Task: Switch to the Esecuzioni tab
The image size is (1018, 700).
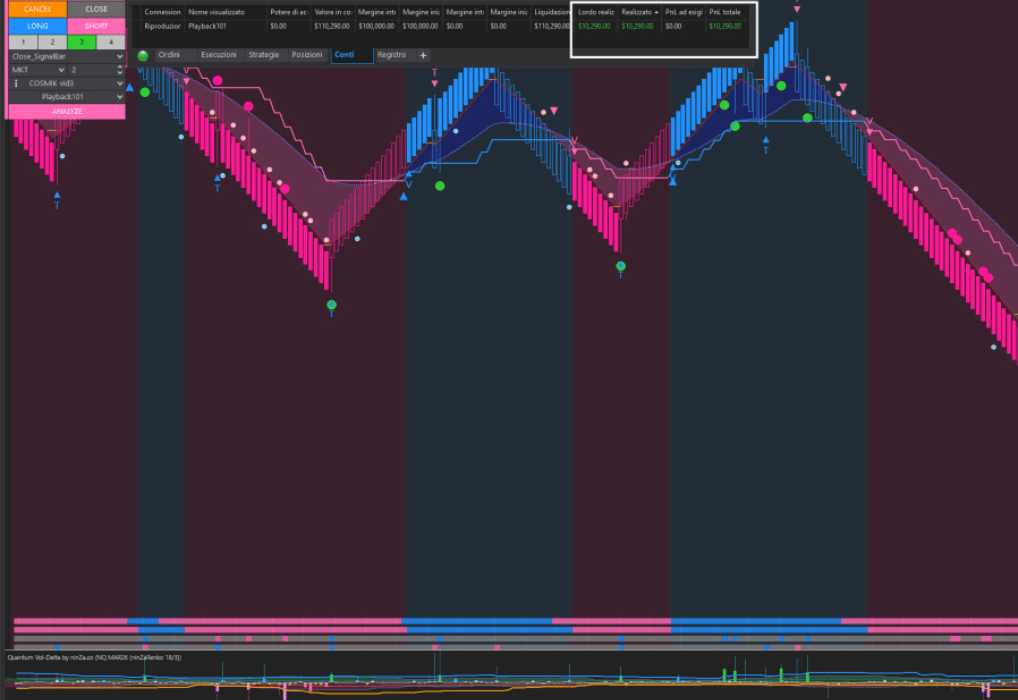Action: [219, 55]
